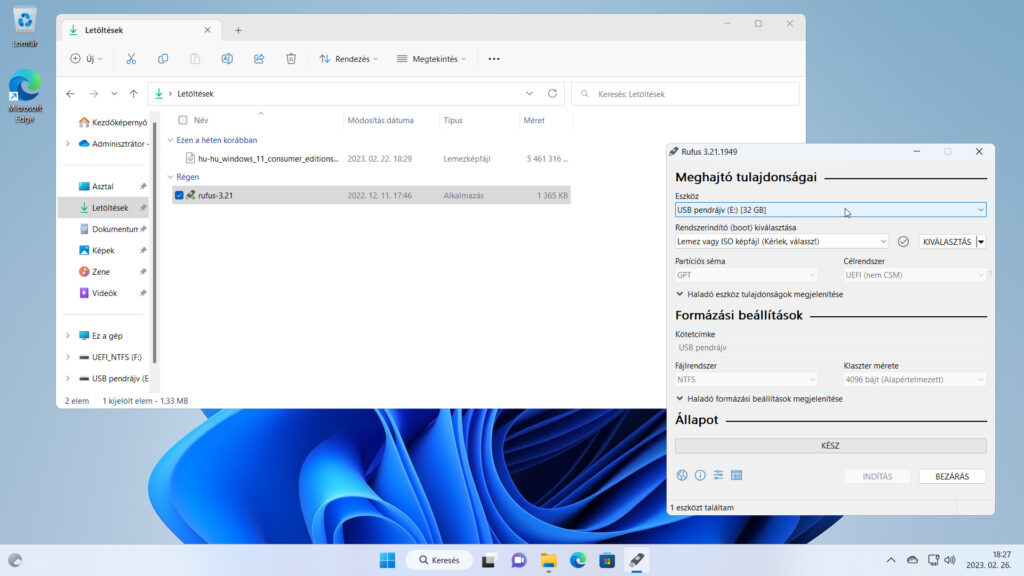Go up one folder level arrow

(134, 94)
